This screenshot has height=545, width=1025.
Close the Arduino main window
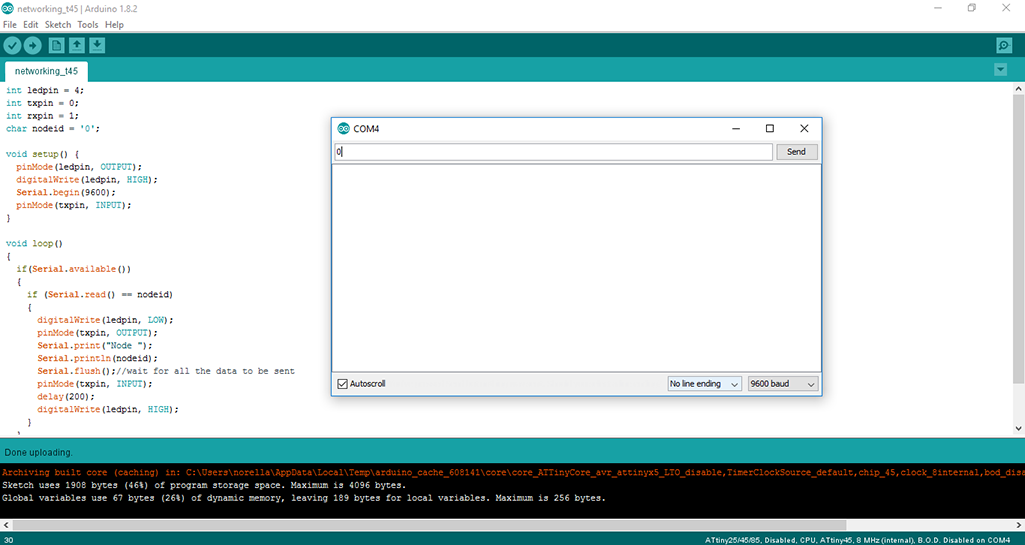(x=1006, y=8)
